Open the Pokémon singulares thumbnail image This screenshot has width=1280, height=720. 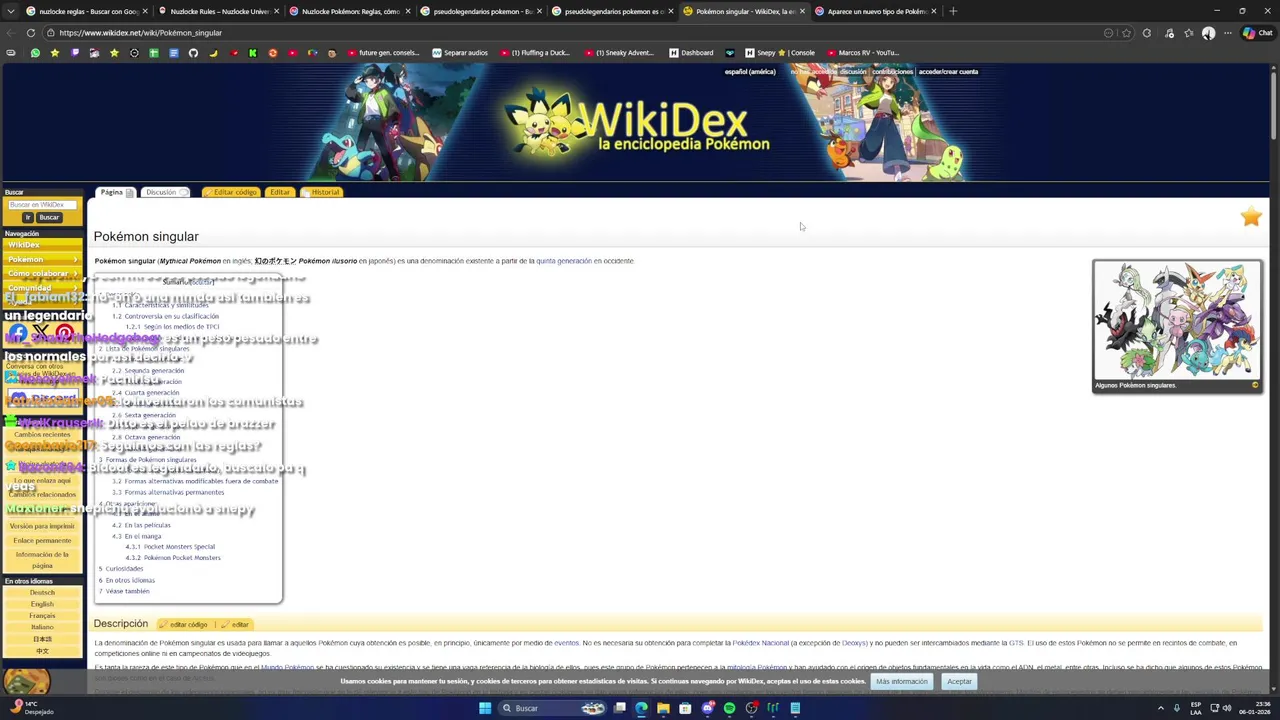[1177, 320]
